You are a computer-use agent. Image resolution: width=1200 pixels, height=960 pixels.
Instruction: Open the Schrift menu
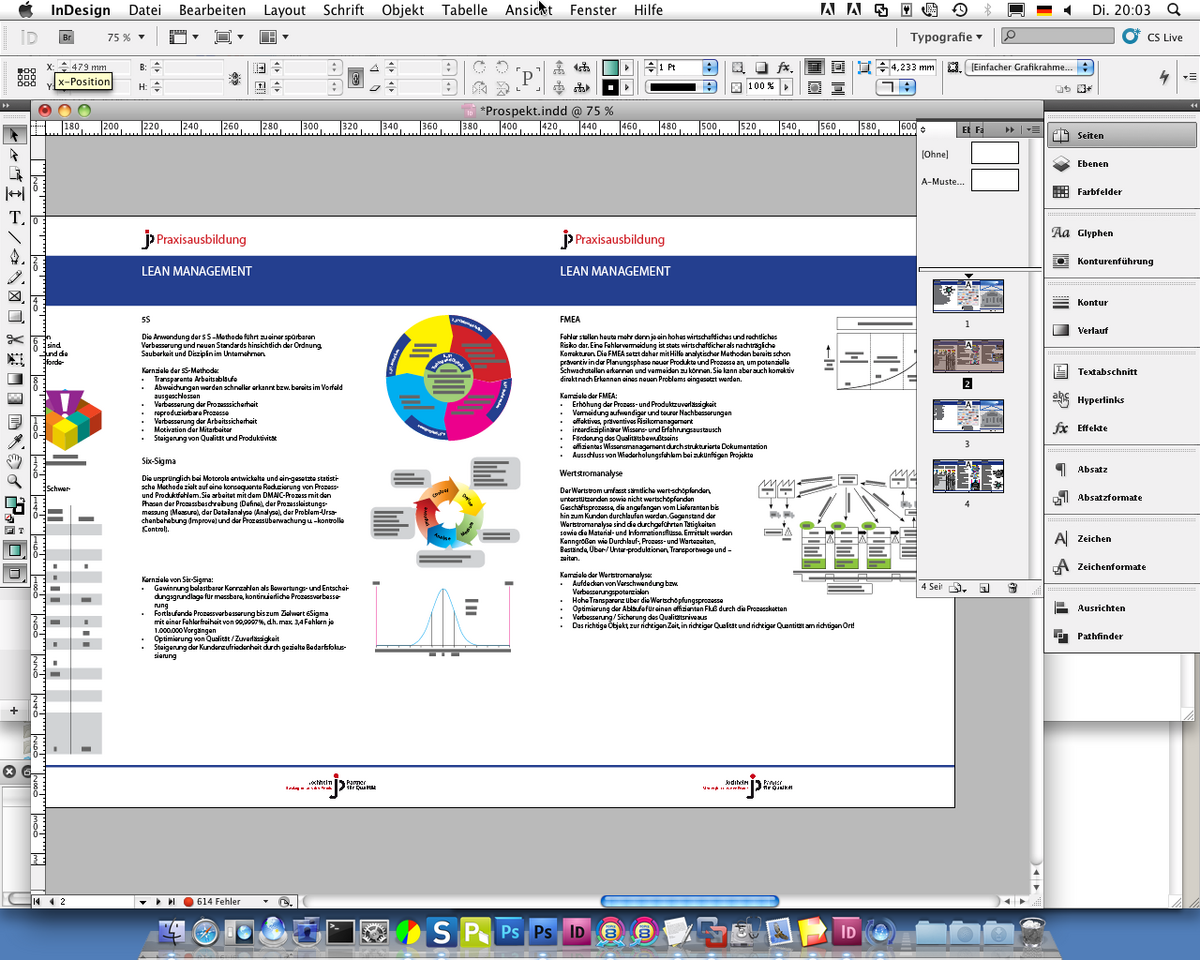[343, 10]
